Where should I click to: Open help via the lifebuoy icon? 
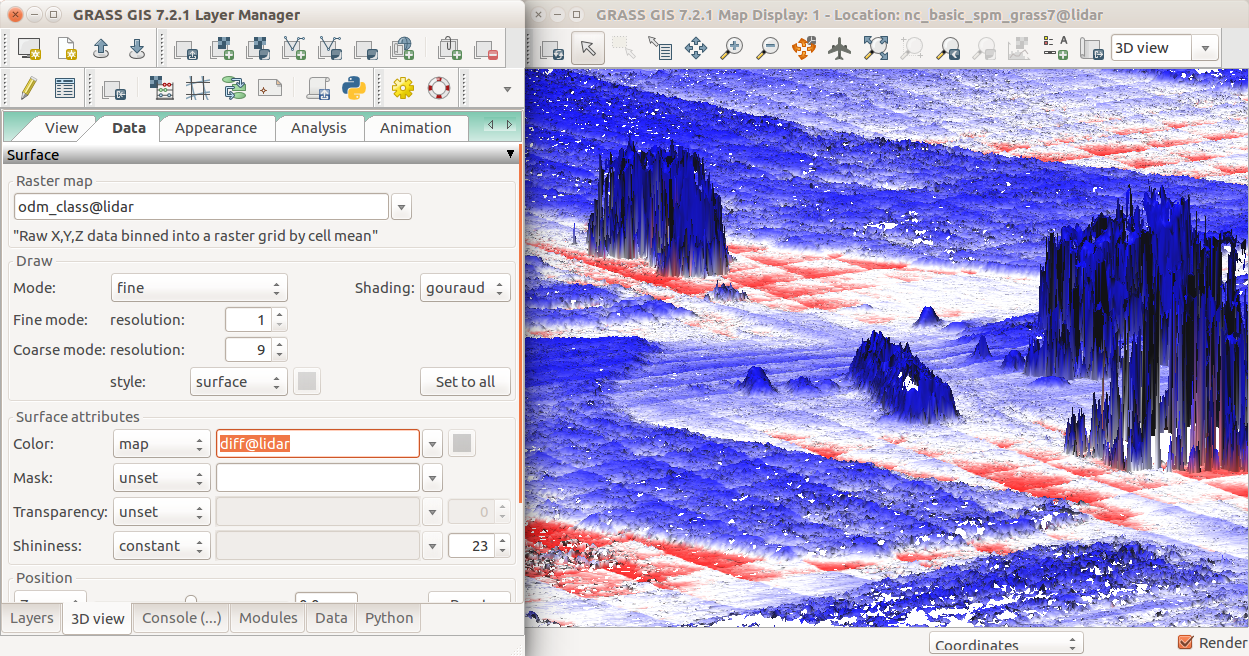pyautogui.click(x=438, y=88)
